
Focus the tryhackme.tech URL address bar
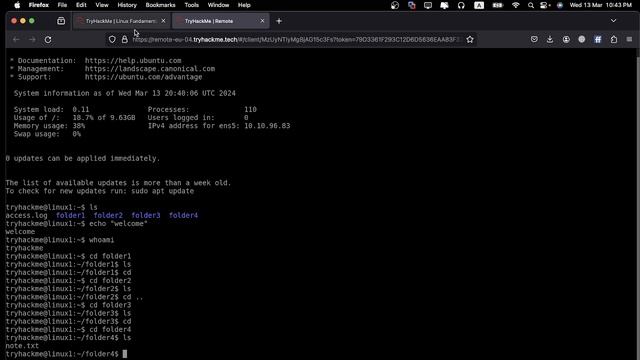[x=297, y=40]
